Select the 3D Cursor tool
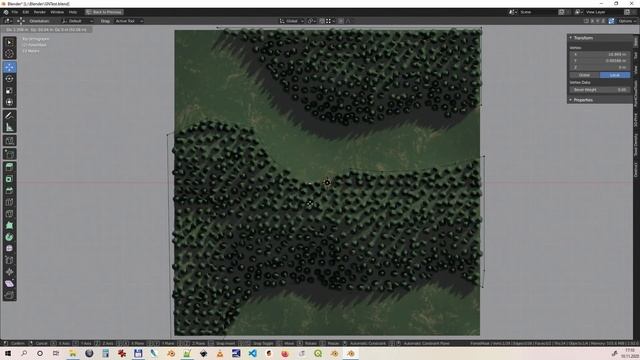Image resolution: width=640 pixels, height=360 pixels. [9, 53]
